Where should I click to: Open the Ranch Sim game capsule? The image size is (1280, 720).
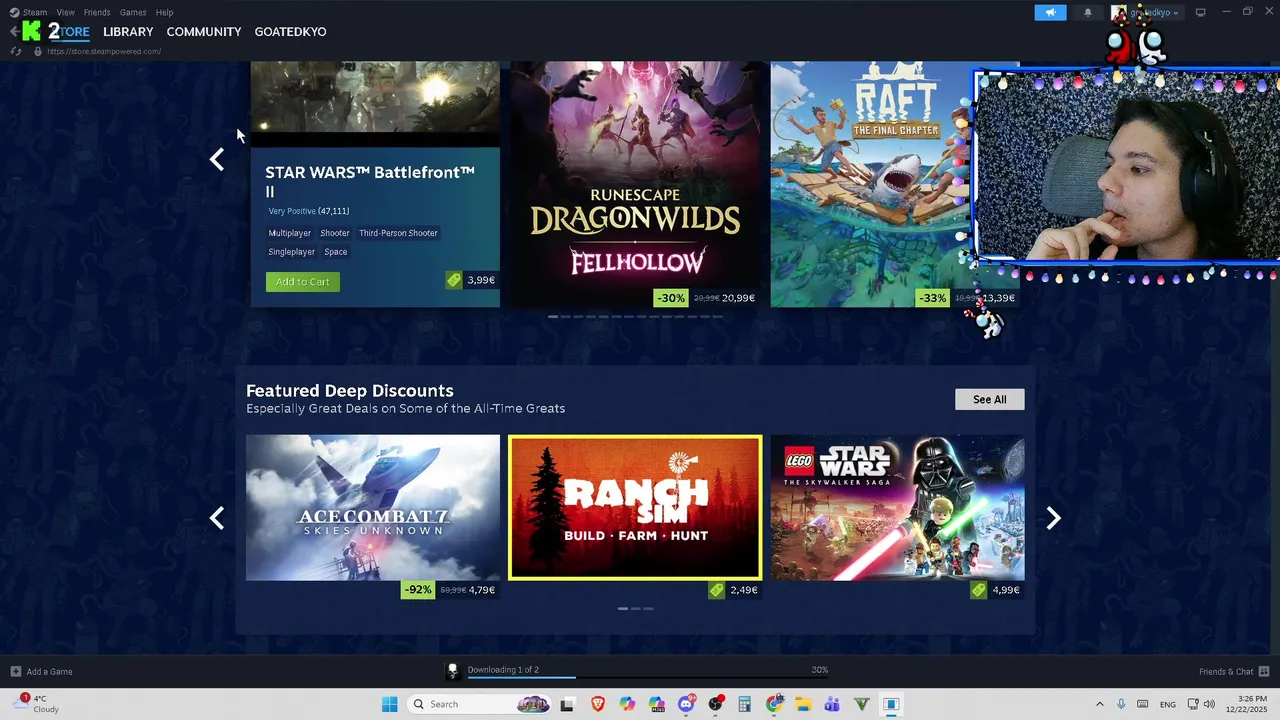click(x=635, y=507)
